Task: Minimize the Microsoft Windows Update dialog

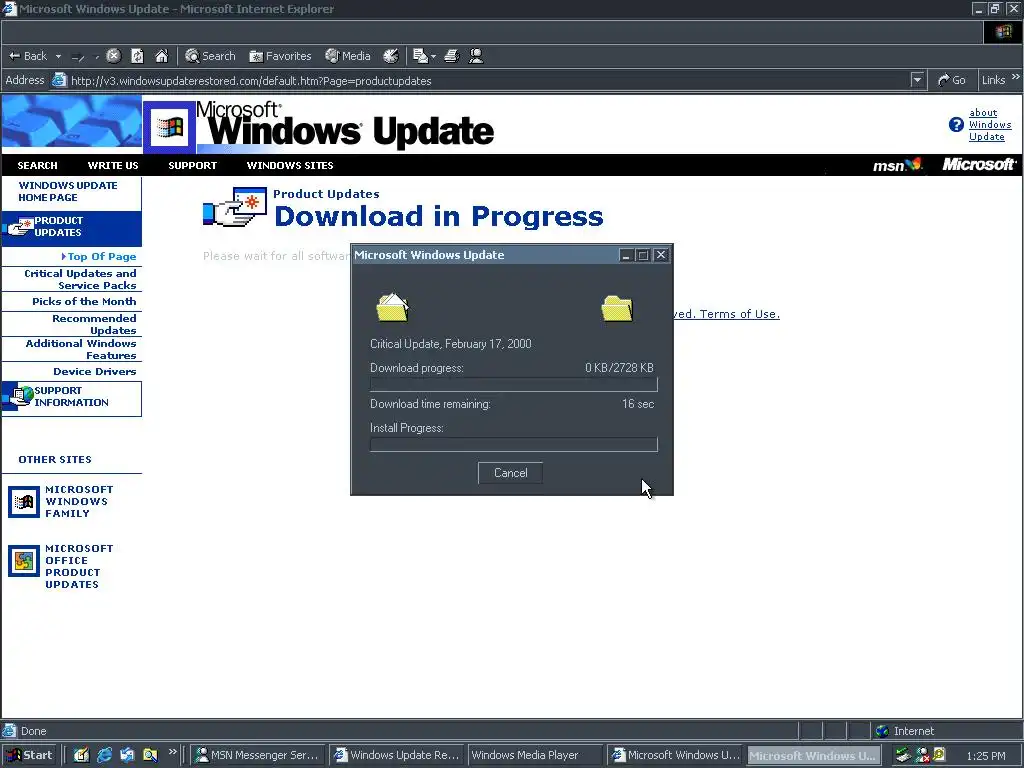Action: tap(626, 255)
